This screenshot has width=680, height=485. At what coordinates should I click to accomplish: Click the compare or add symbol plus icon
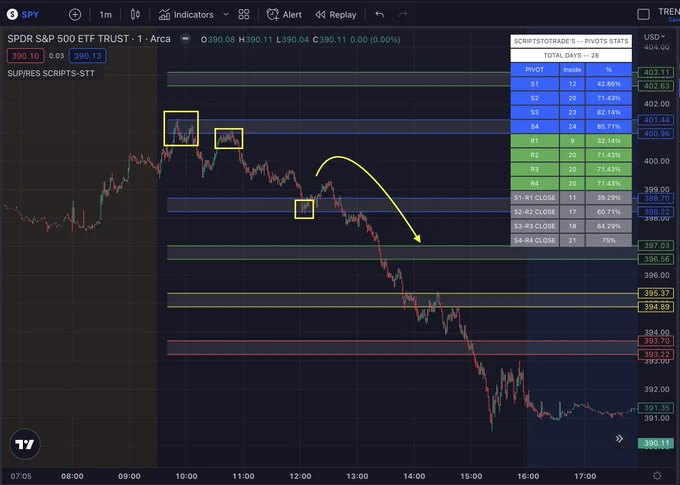click(75, 15)
